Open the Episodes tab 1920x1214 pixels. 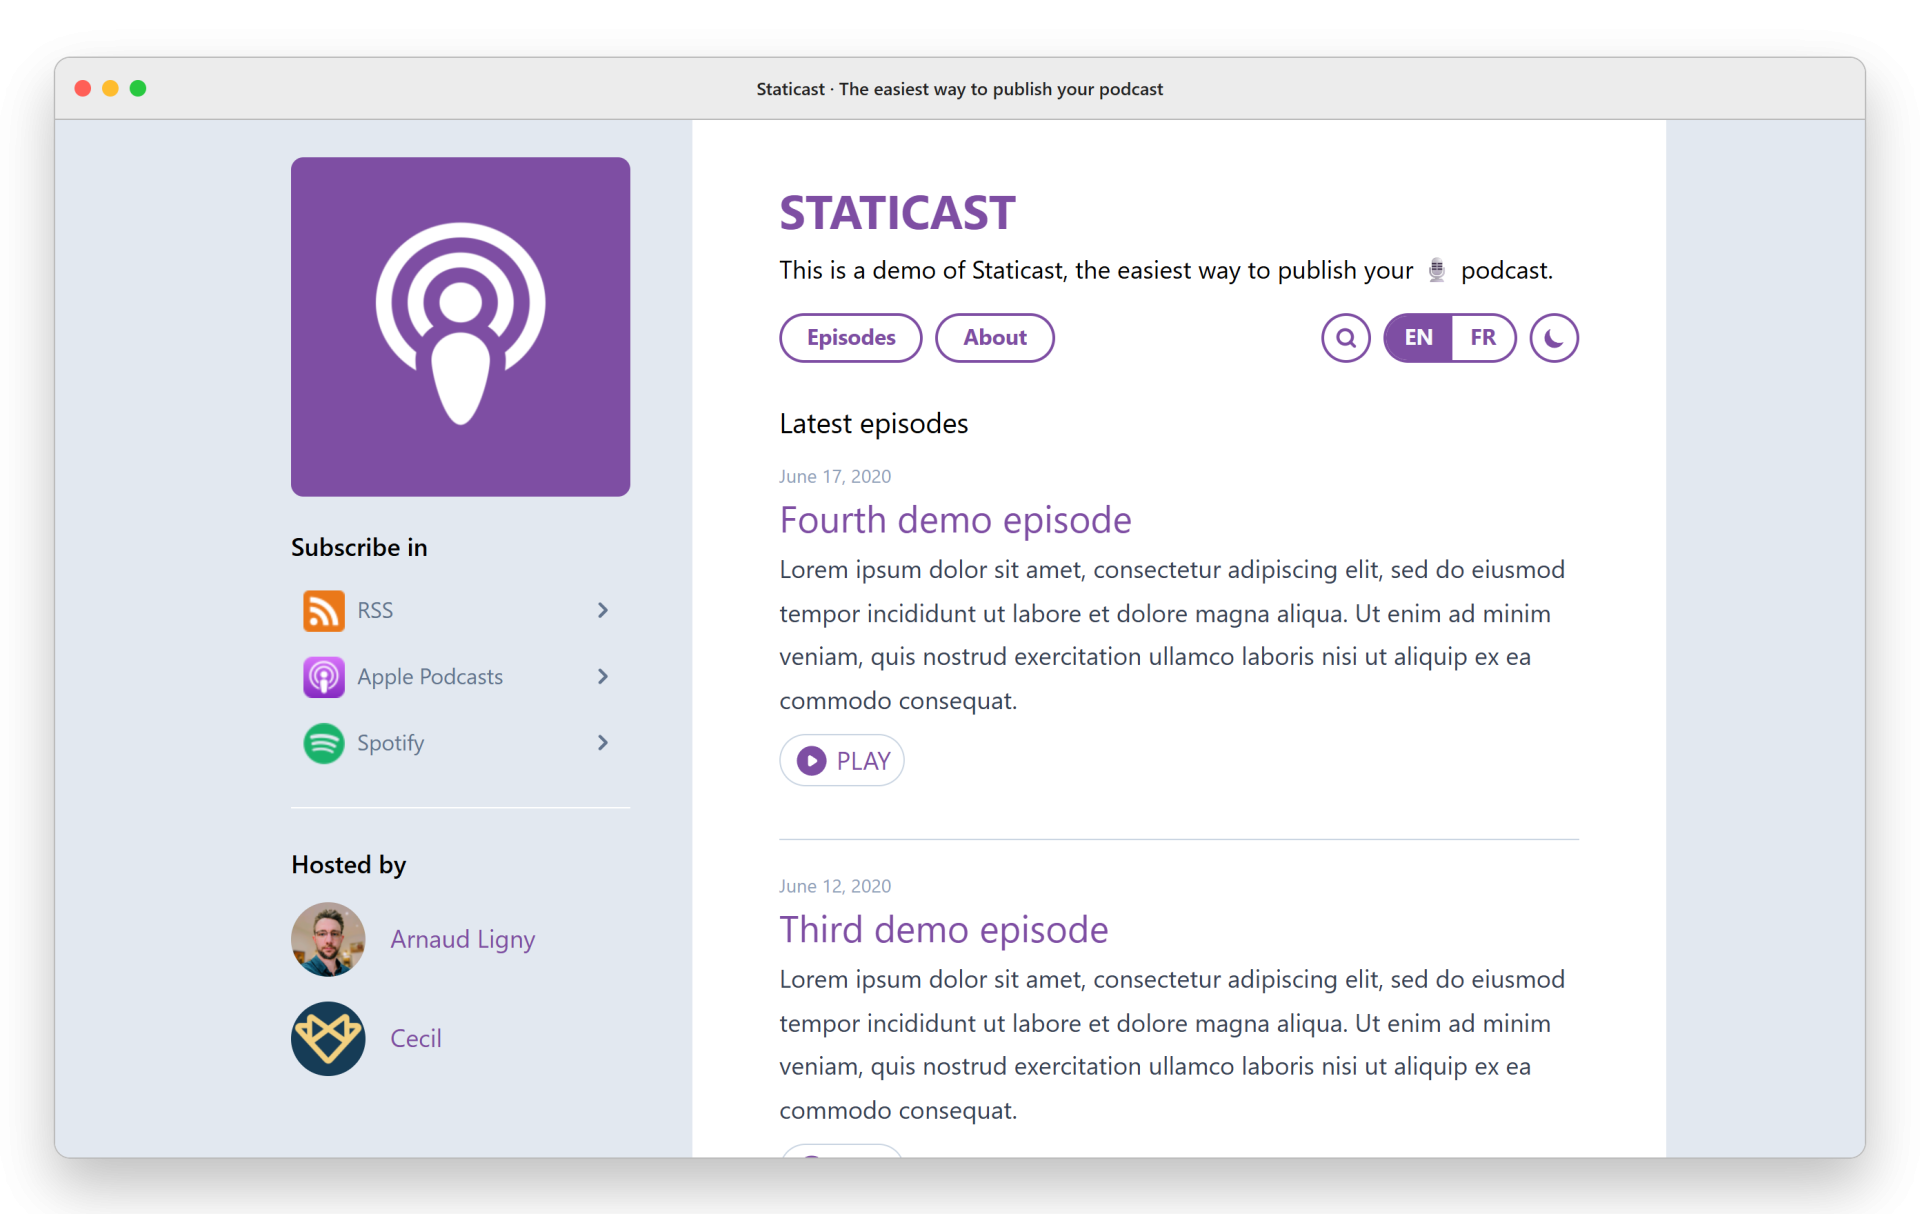851,338
